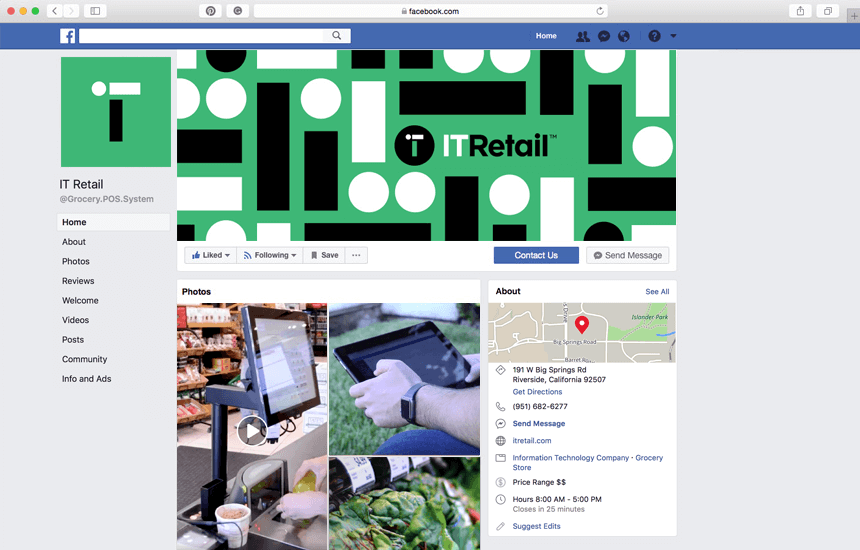Expand the Following dropdown
Screen dimensions: 860x550
[x=270, y=256]
